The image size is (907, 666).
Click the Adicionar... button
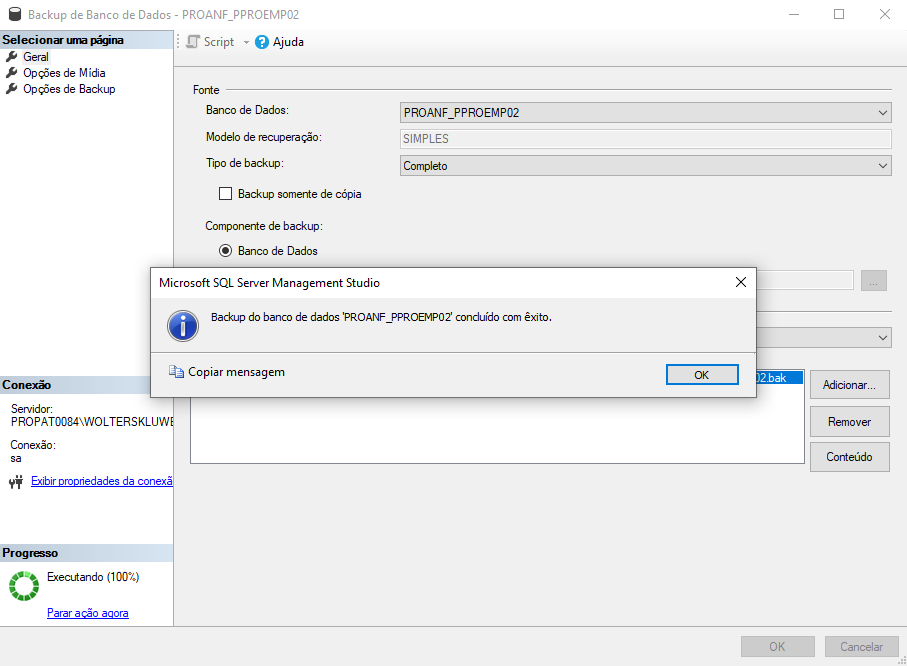coord(849,385)
